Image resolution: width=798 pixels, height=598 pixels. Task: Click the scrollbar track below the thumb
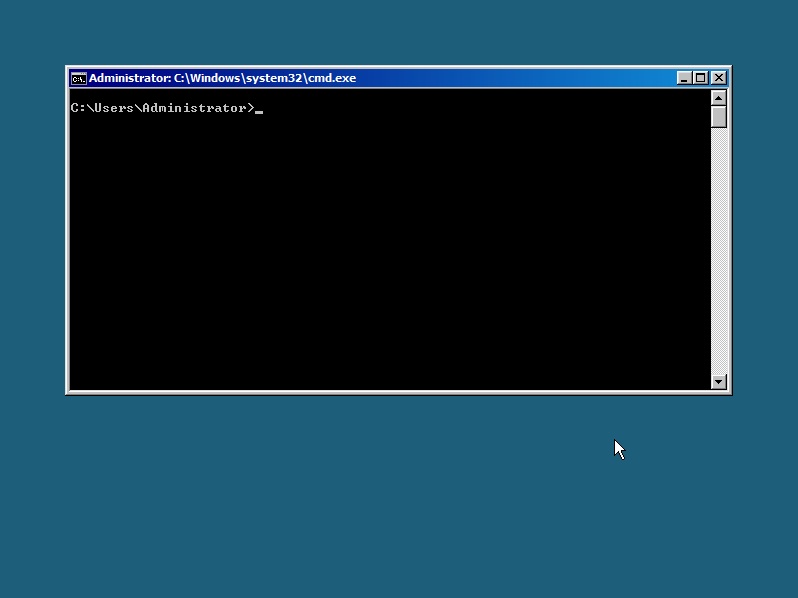pyautogui.click(x=719, y=251)
